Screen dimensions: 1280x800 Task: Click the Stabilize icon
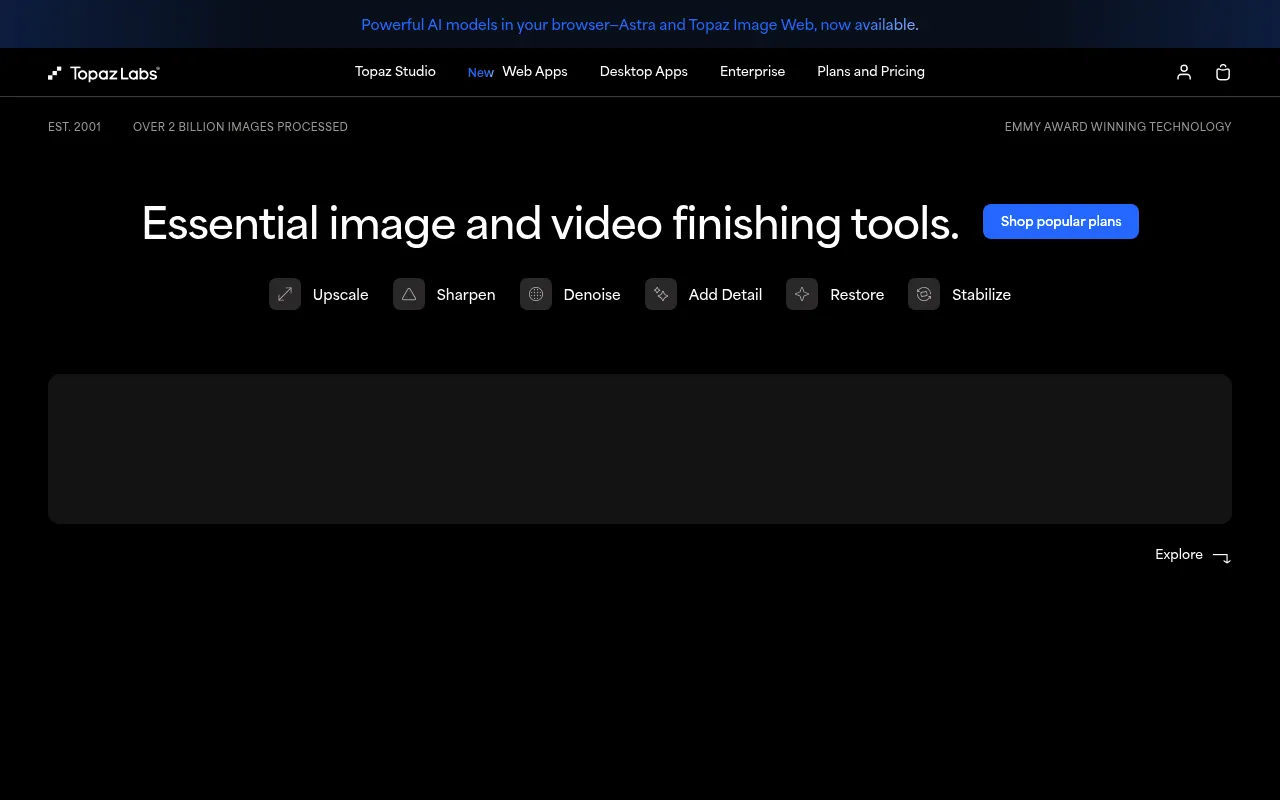point(924,294)
